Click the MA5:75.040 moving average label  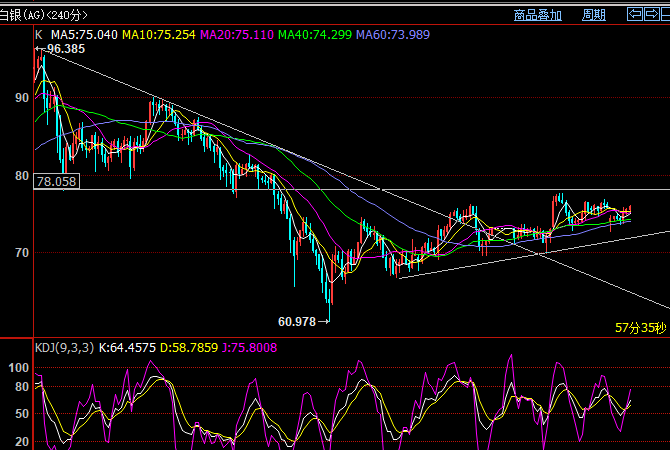(x=84, y=35)
